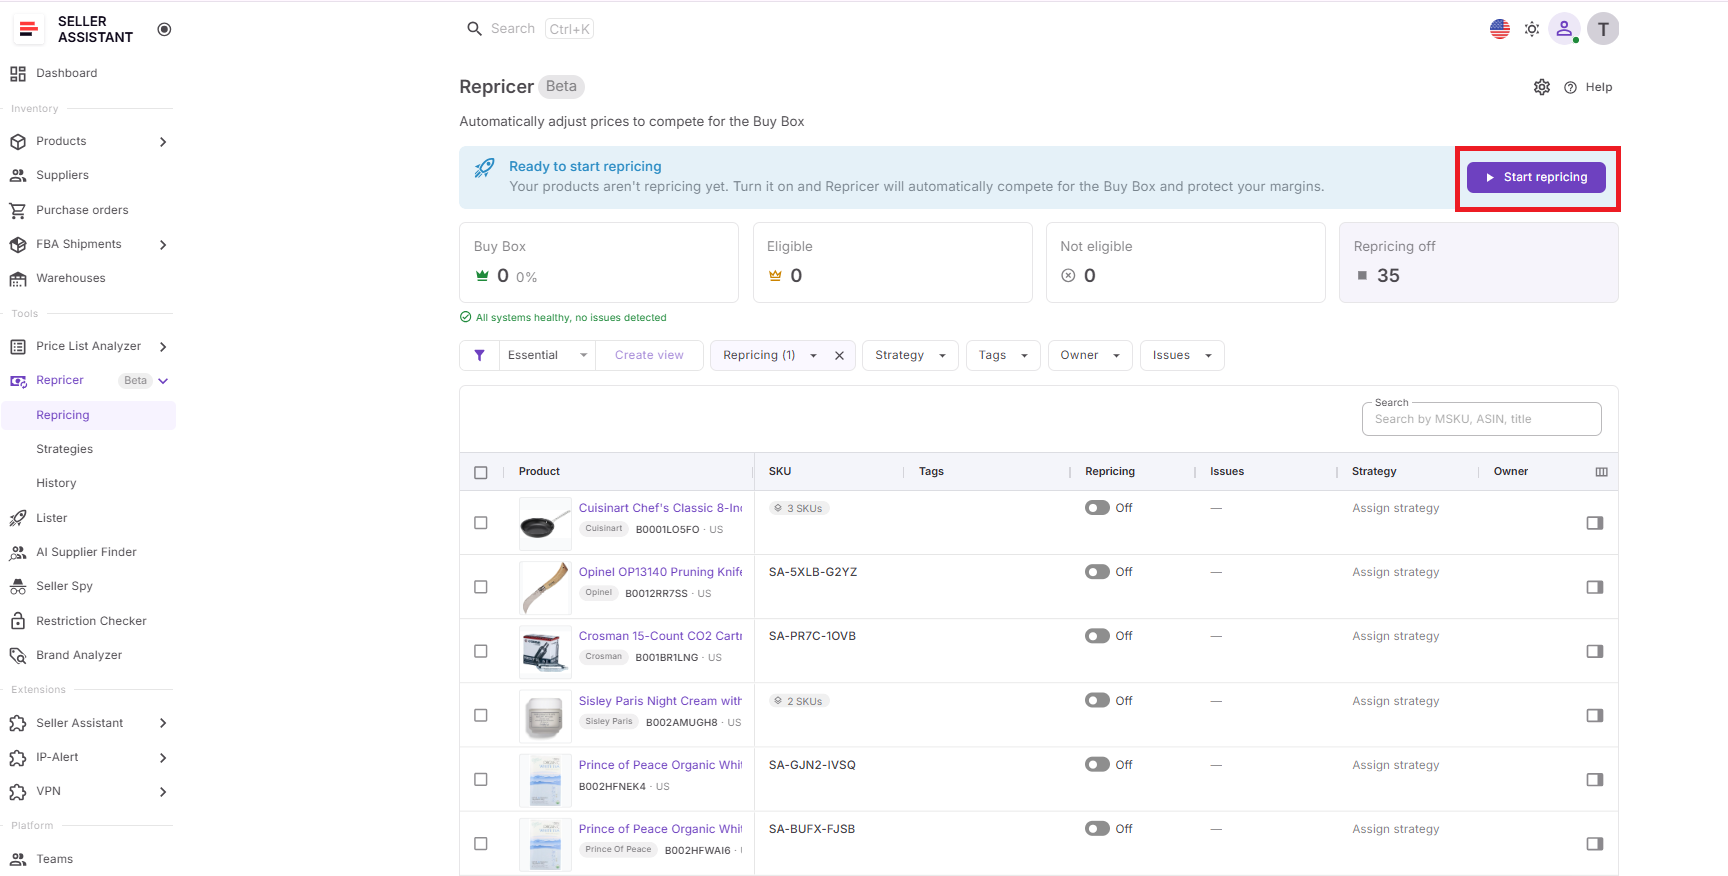Click the Seller Assistant logo icon
Viewport: 1728px width, 876px height.
coord(28,29)
